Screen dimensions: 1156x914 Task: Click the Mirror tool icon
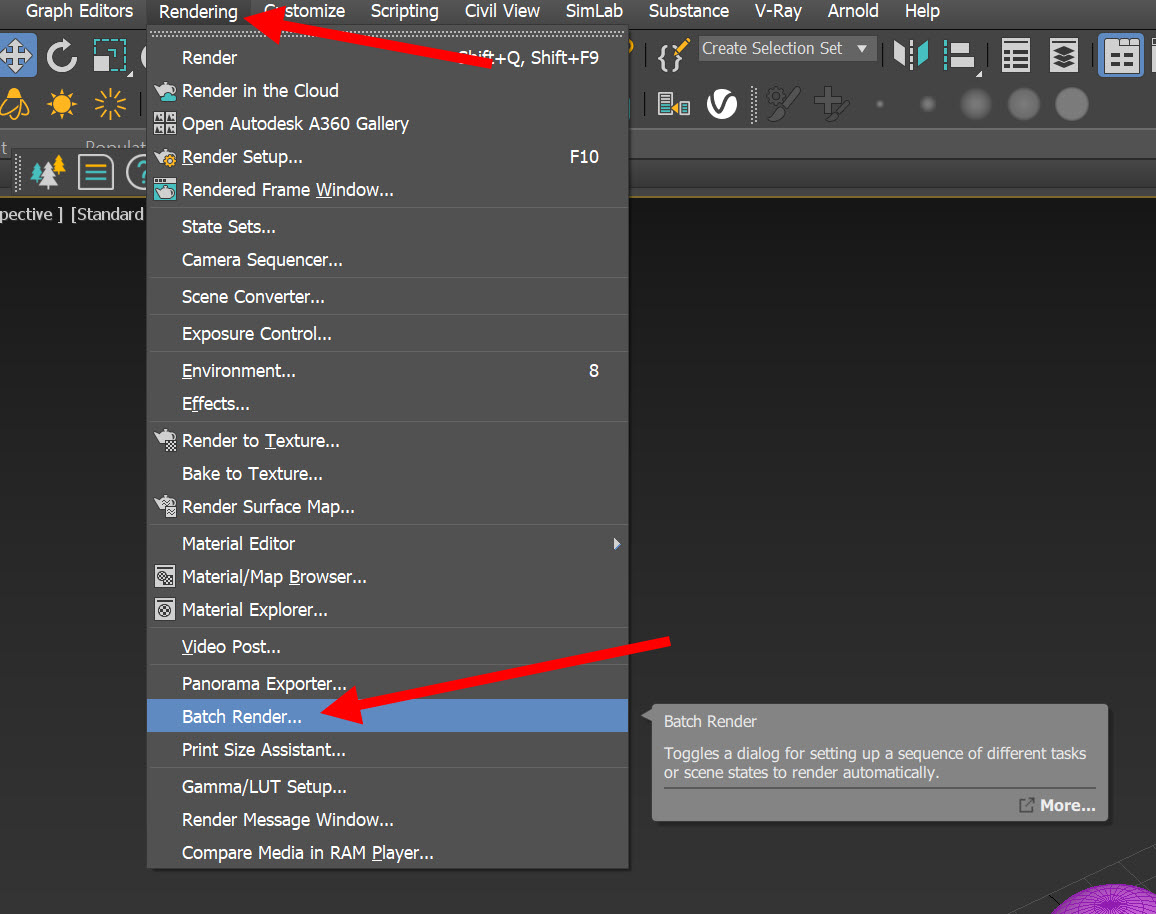coord(910,55)
